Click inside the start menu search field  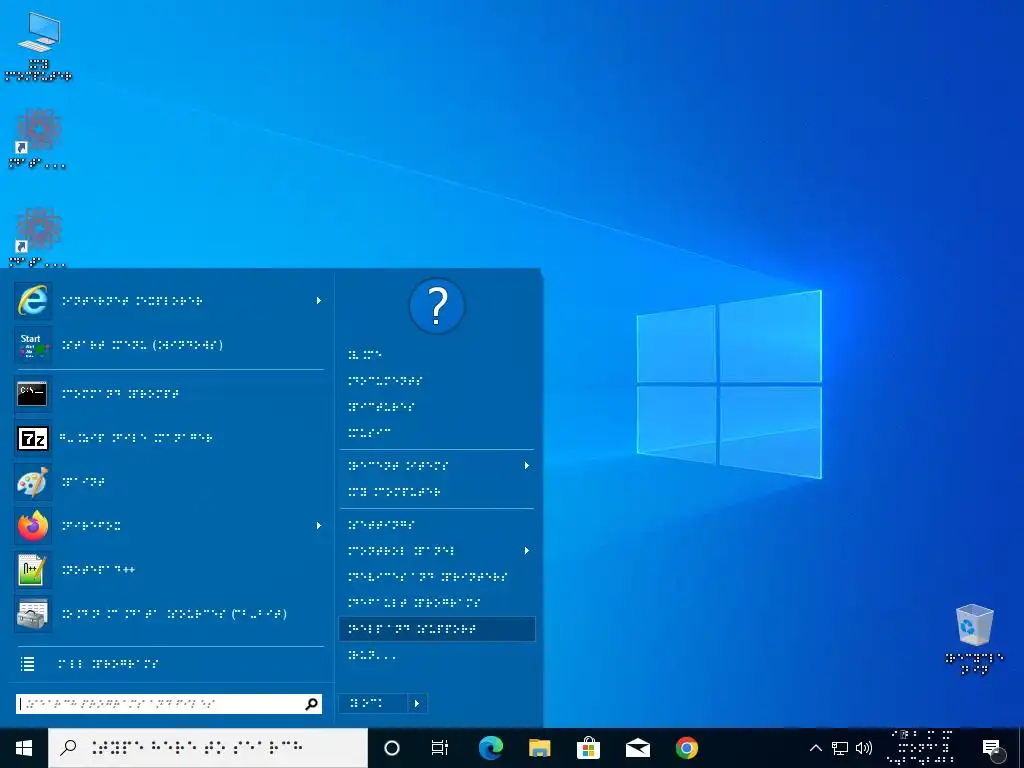coord(160,704)
